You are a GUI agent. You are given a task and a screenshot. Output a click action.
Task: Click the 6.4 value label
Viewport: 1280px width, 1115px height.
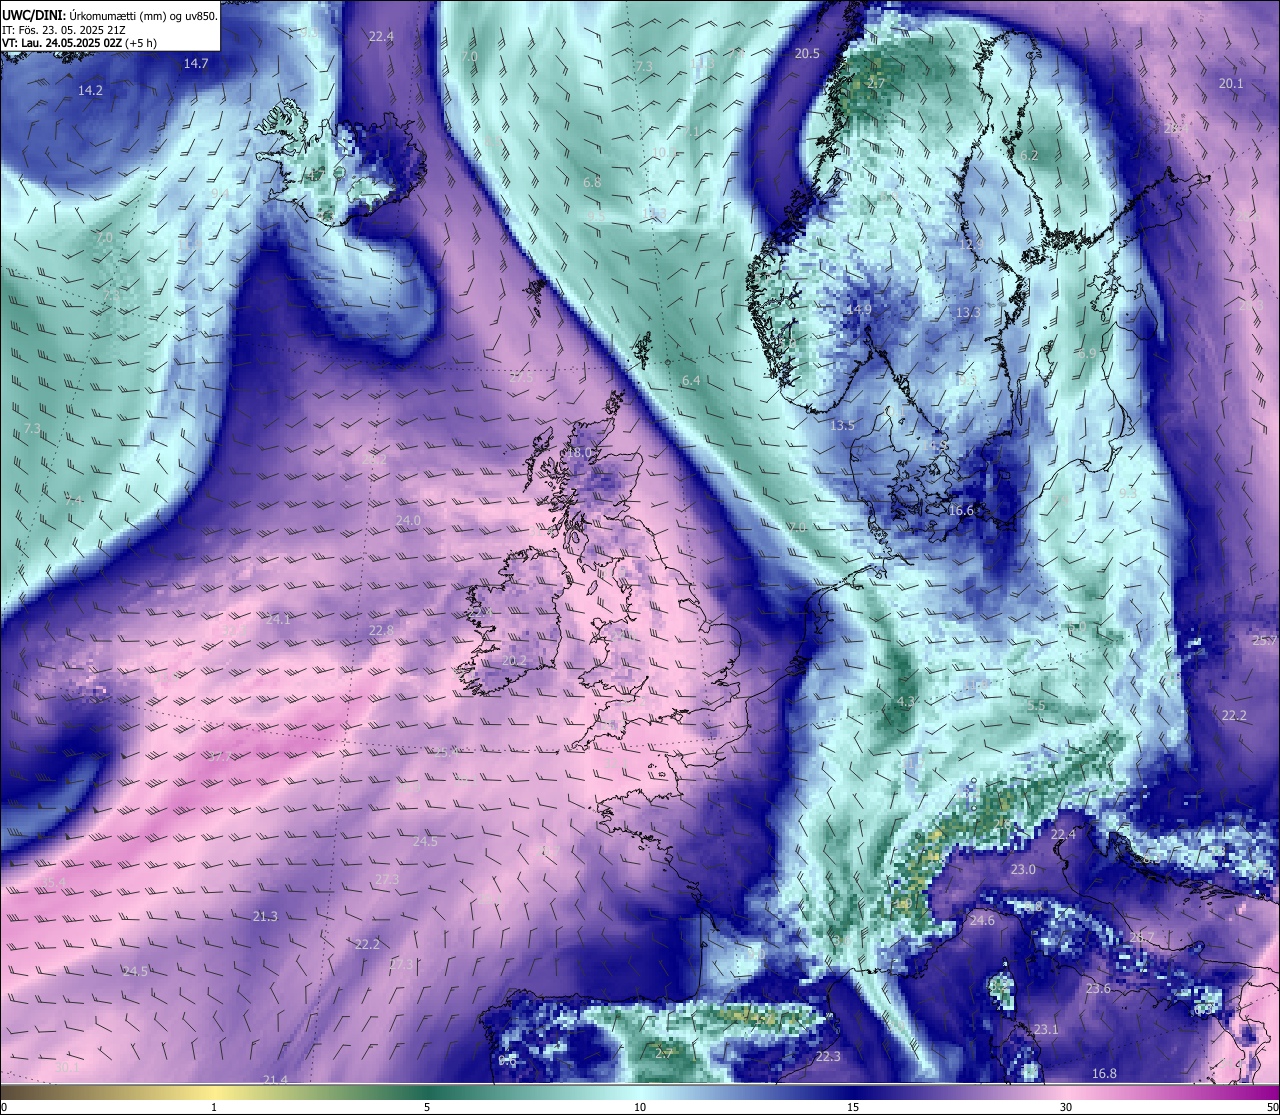pyautogui.click(x=691, y=381)
